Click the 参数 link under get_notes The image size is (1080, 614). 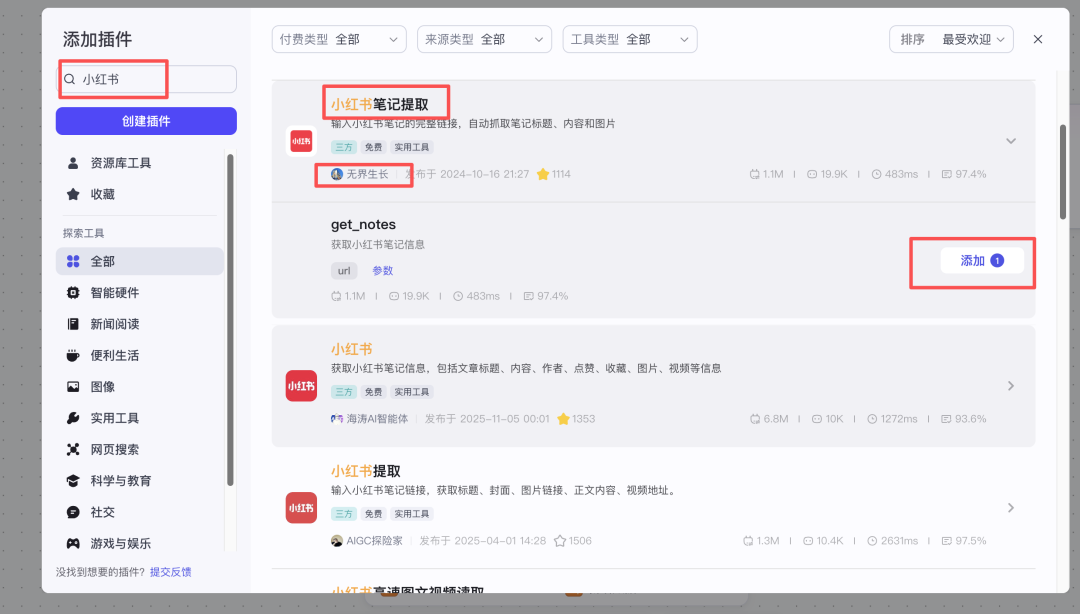pyautogui.click(x=383, y=271)
